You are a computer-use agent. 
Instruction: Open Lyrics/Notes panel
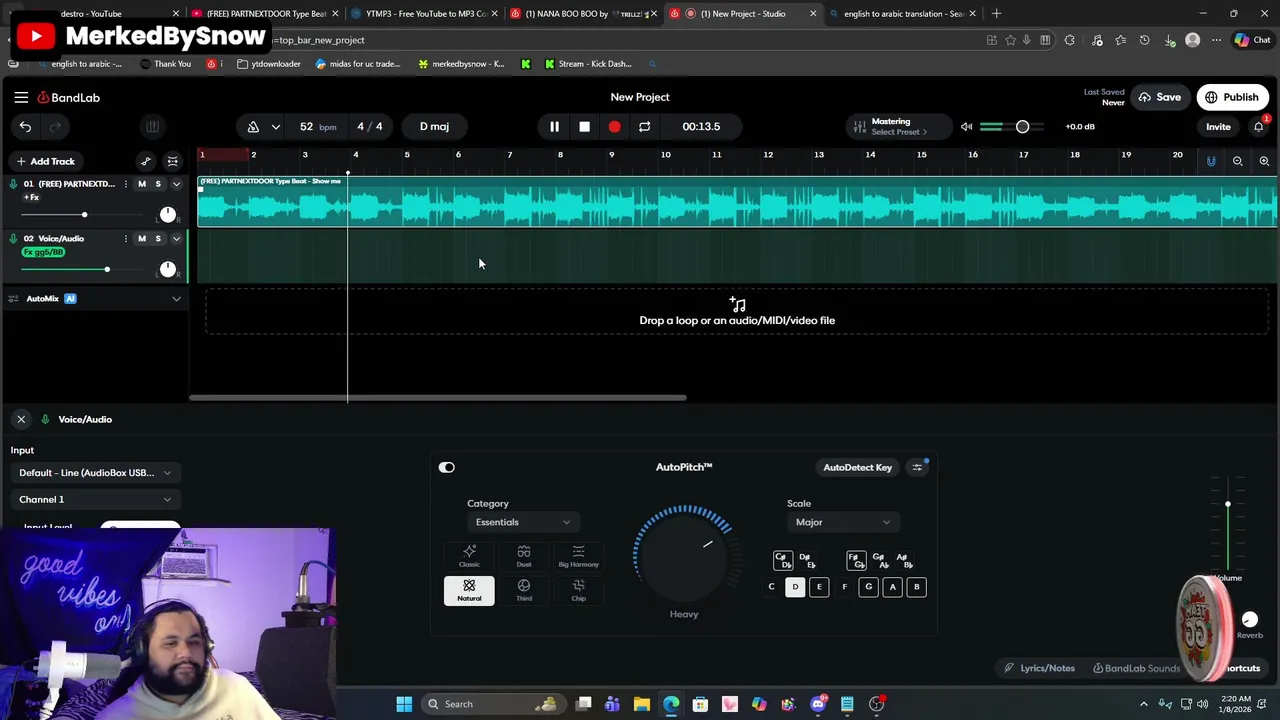[1039, 668]
